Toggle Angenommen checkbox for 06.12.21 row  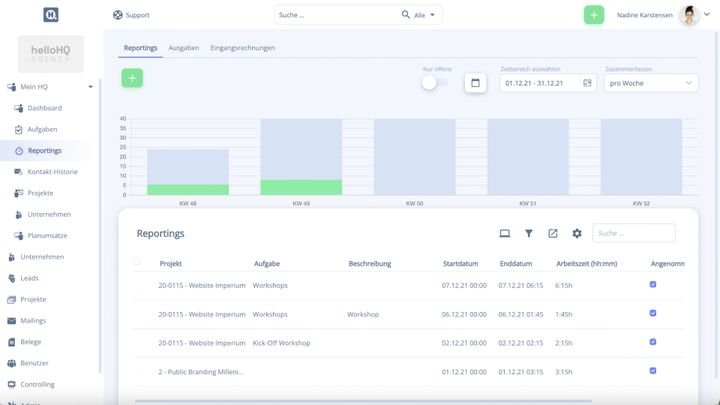point(652,313)
